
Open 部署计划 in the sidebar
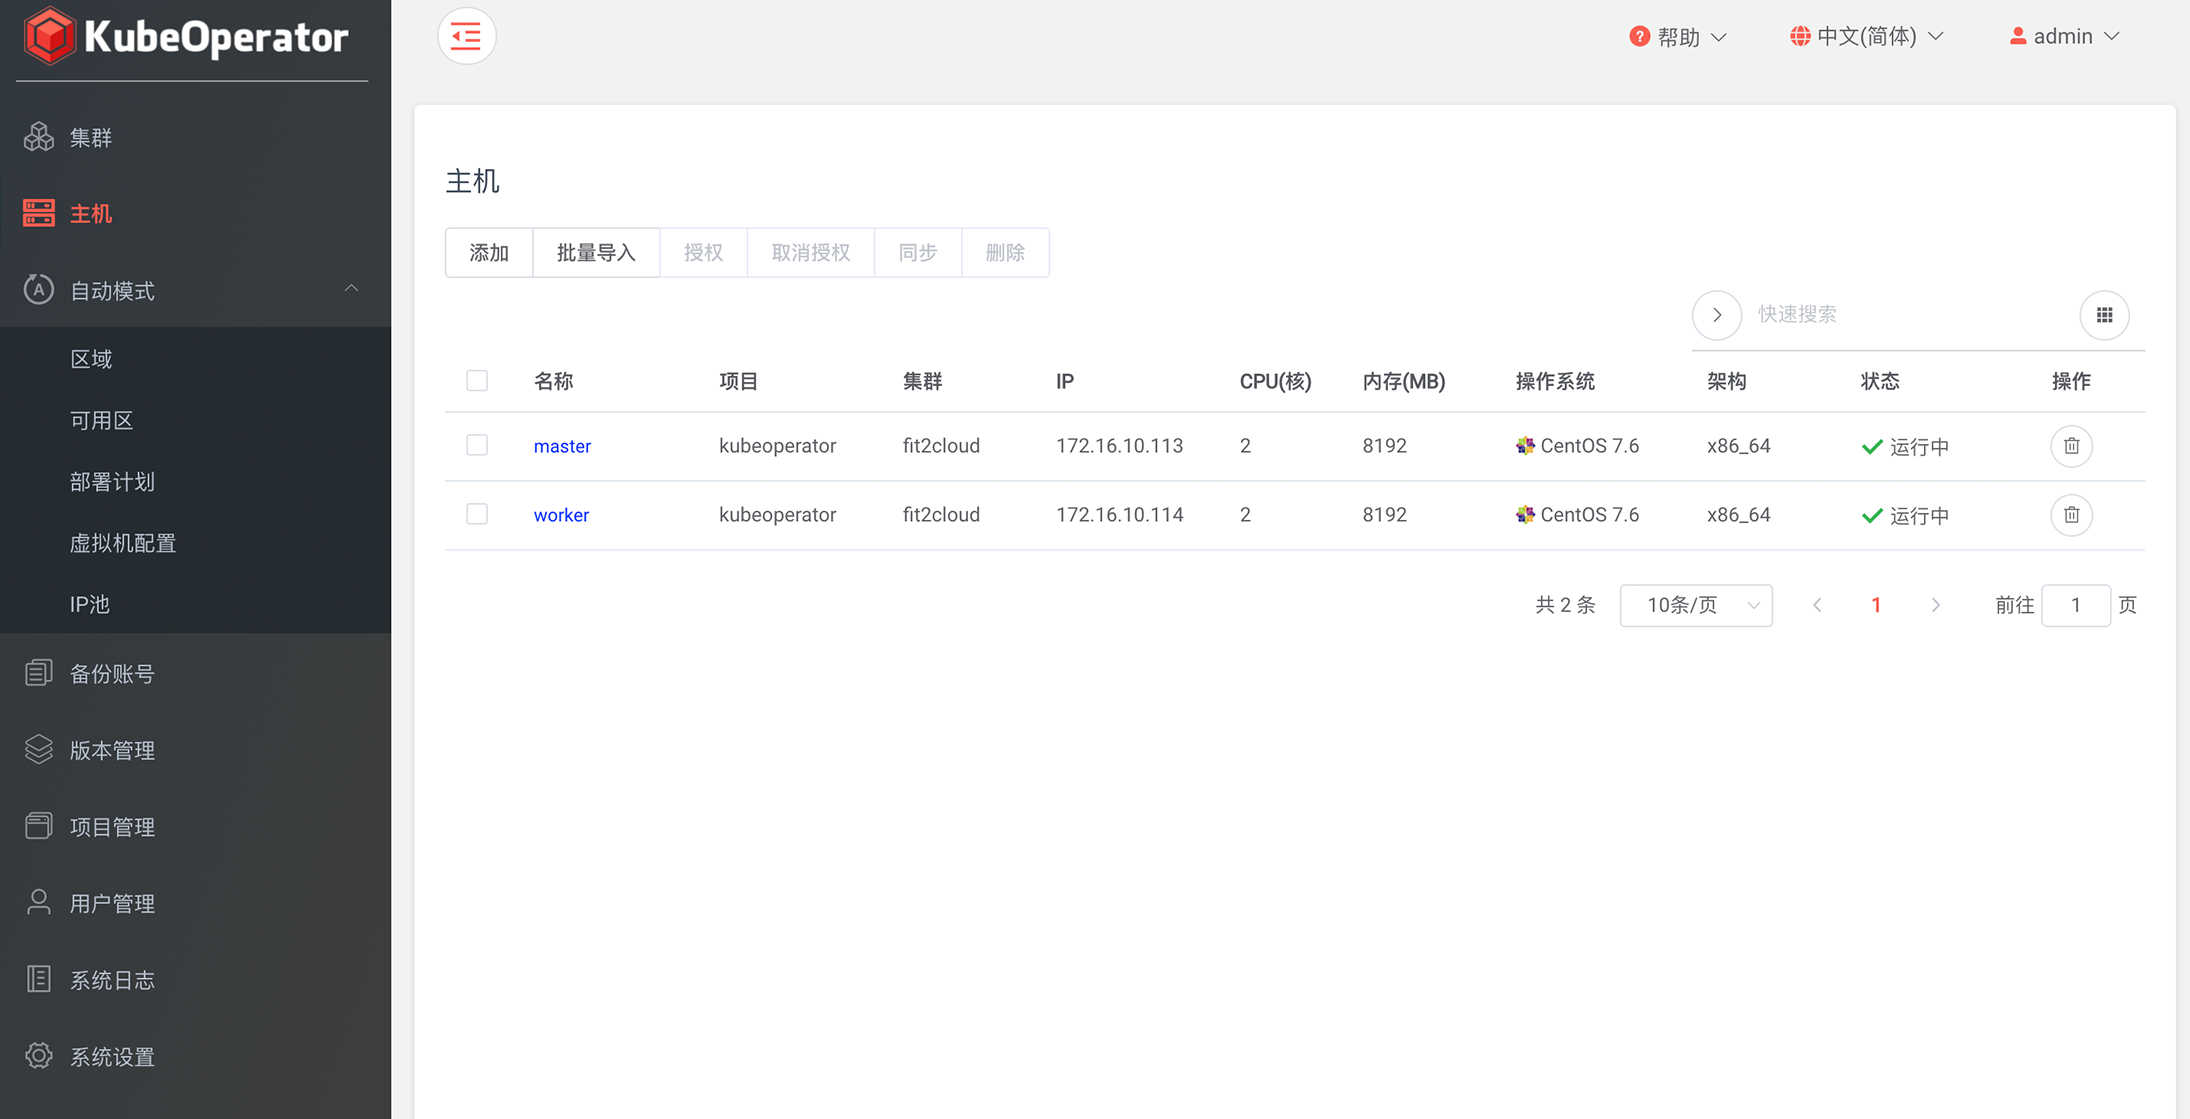click(112, 482)
